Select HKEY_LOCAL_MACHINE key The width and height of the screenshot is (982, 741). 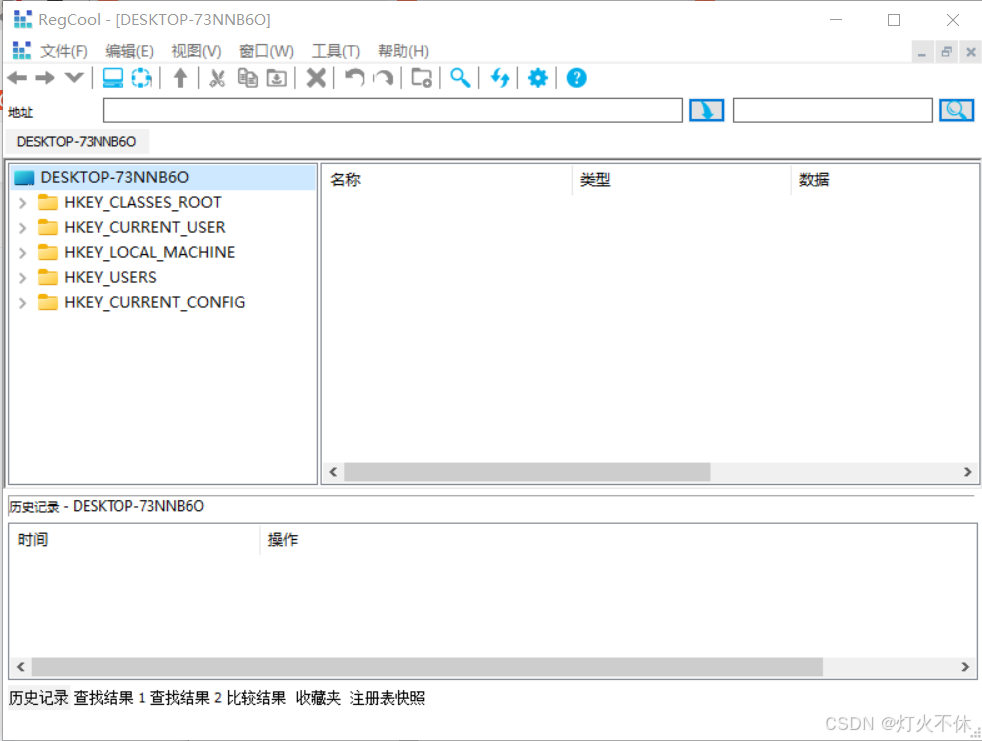pos(150,252)
